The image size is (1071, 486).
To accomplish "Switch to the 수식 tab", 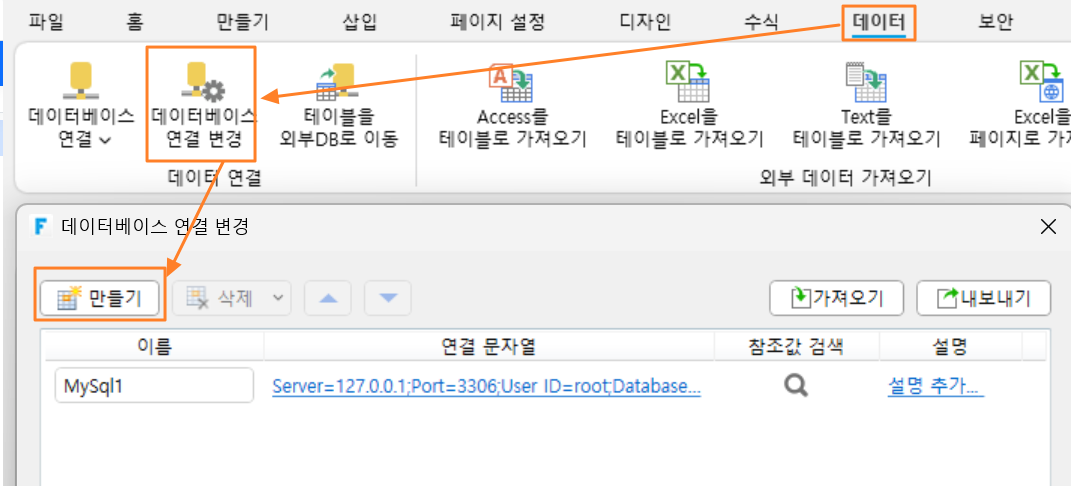I will pyautogui.click(x=761, y=23).
